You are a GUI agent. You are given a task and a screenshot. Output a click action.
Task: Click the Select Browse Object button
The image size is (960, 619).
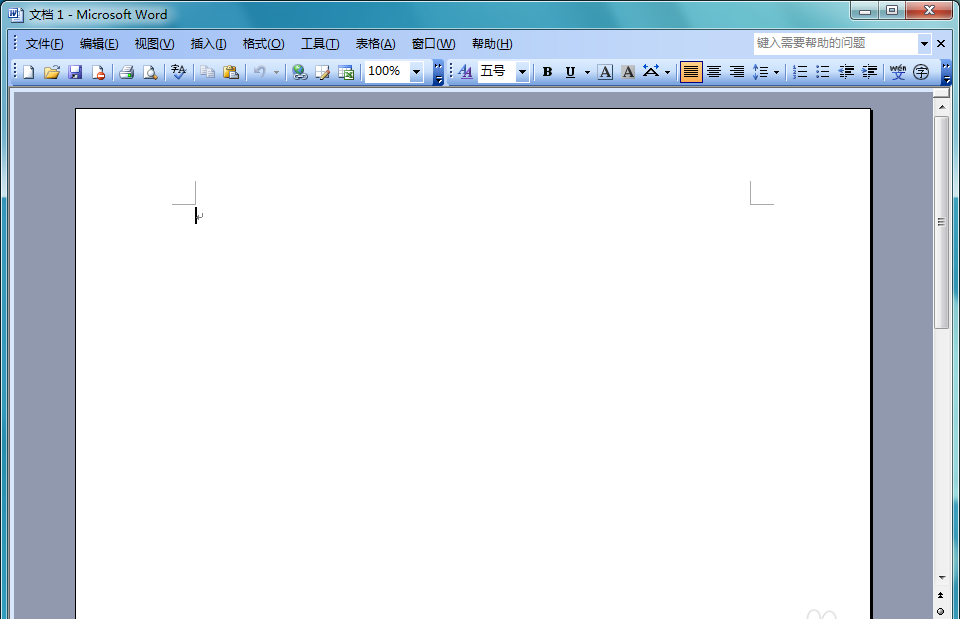[x=941, y=612]
